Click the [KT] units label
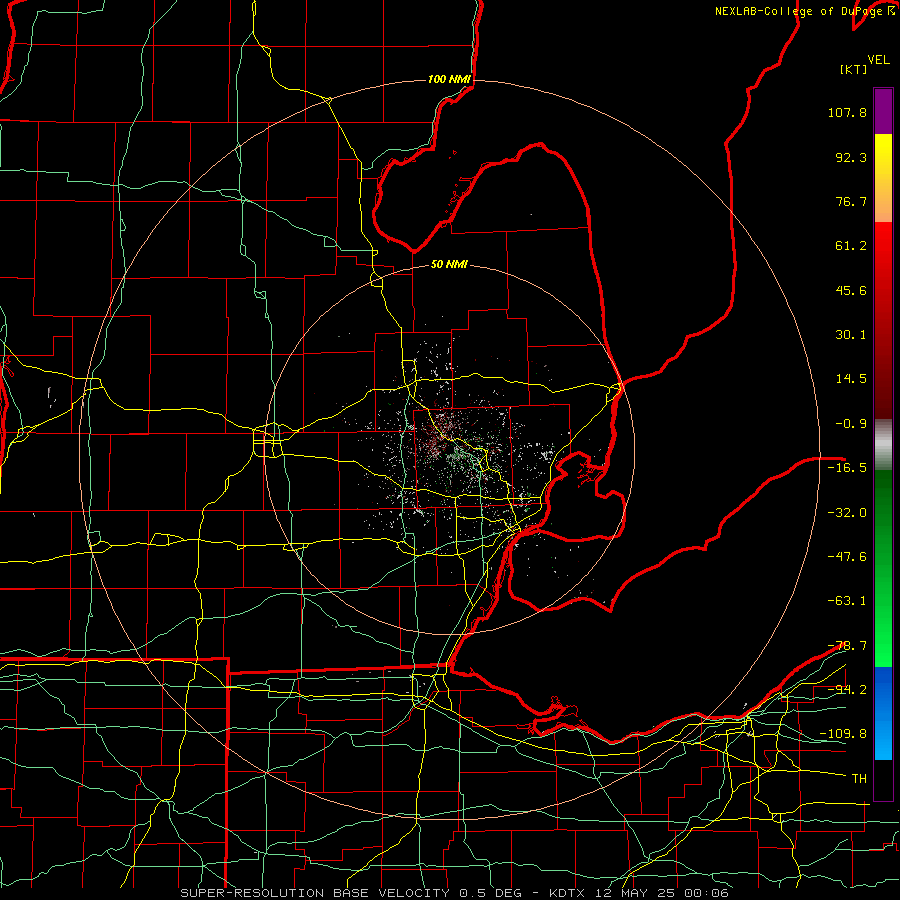 pos(853,69)
